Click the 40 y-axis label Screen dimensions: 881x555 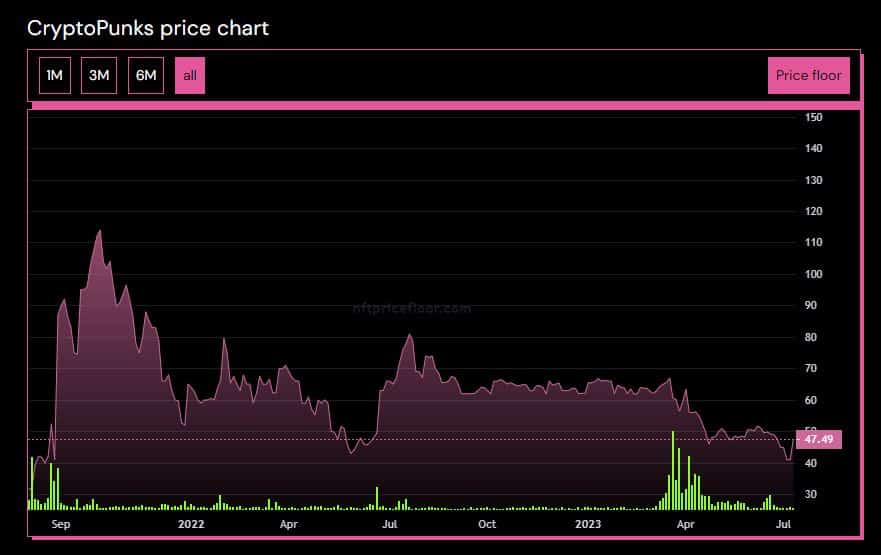coord(811,463)
